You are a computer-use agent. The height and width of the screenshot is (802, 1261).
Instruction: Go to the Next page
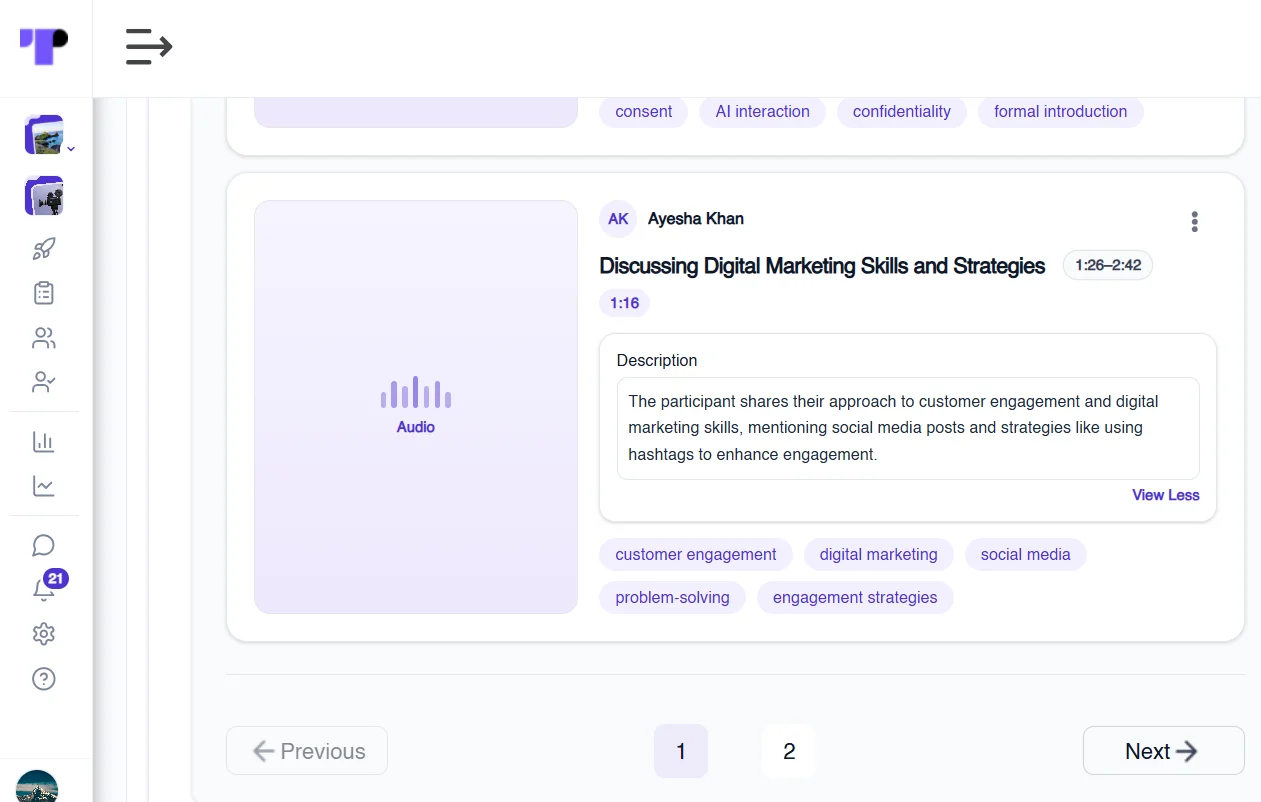click(x=1164, y=751)
